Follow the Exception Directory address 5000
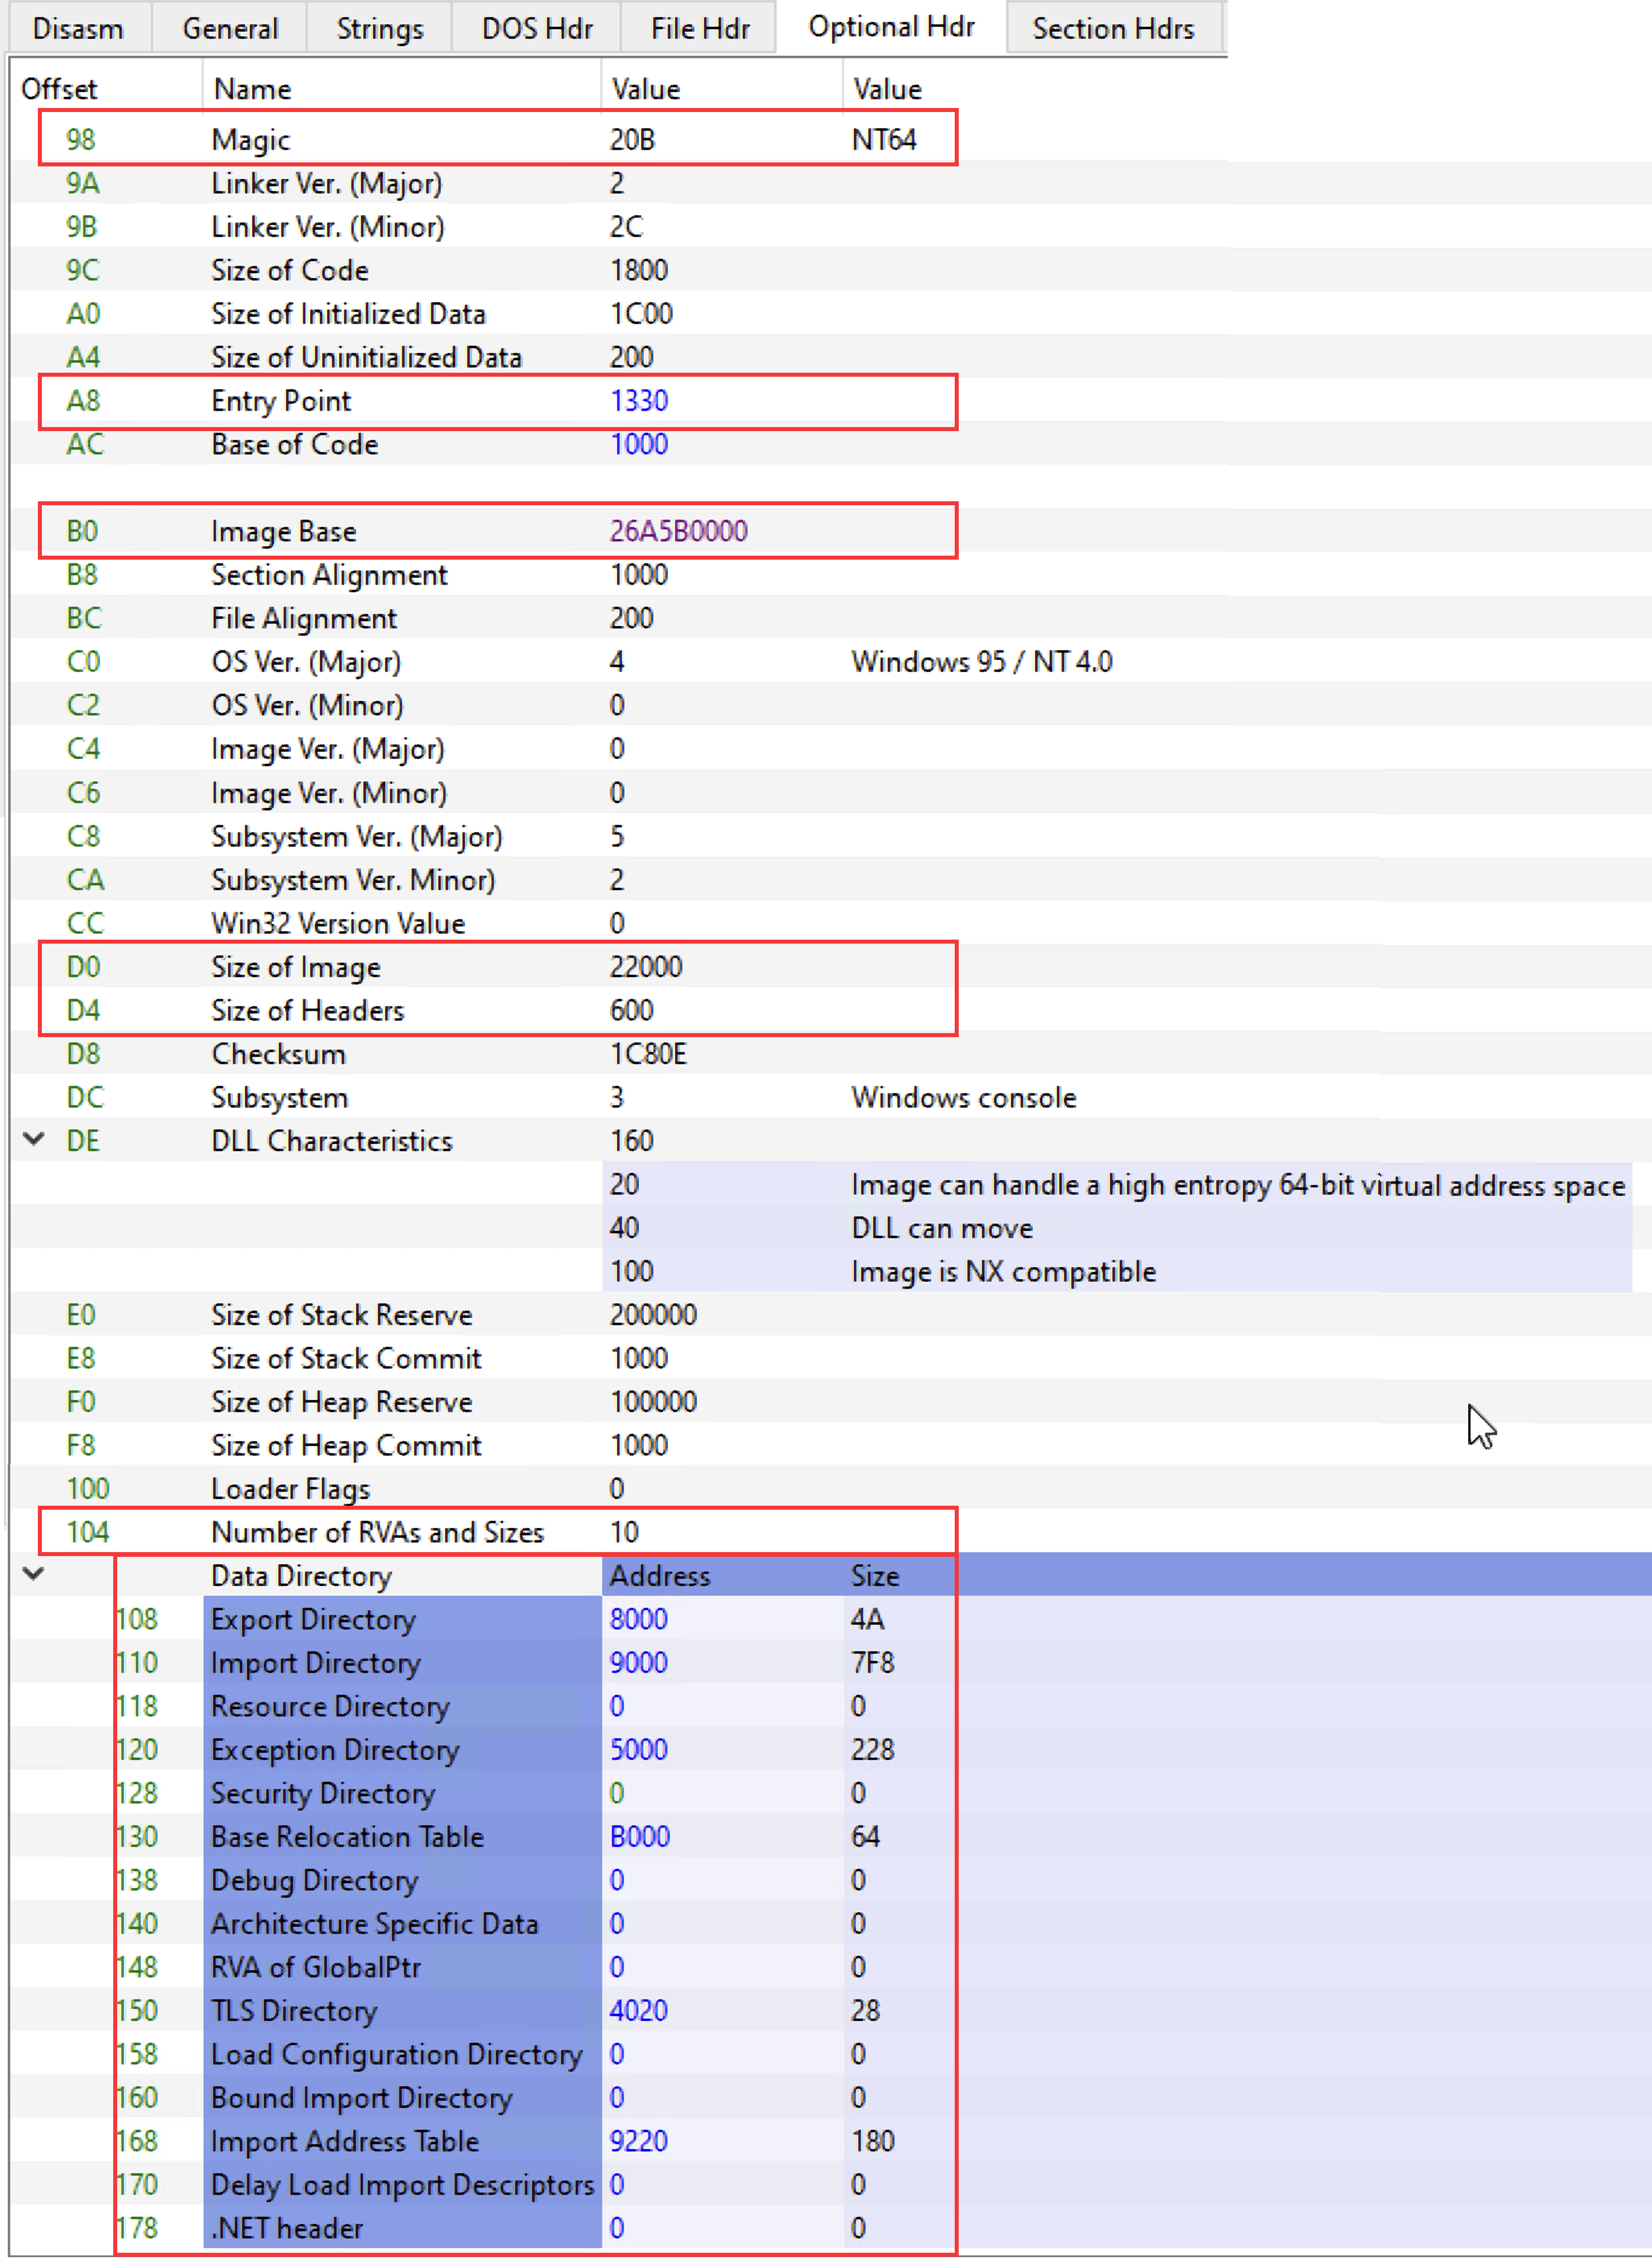Viewport: 1652px width, 2260px height. point(639,1749)
